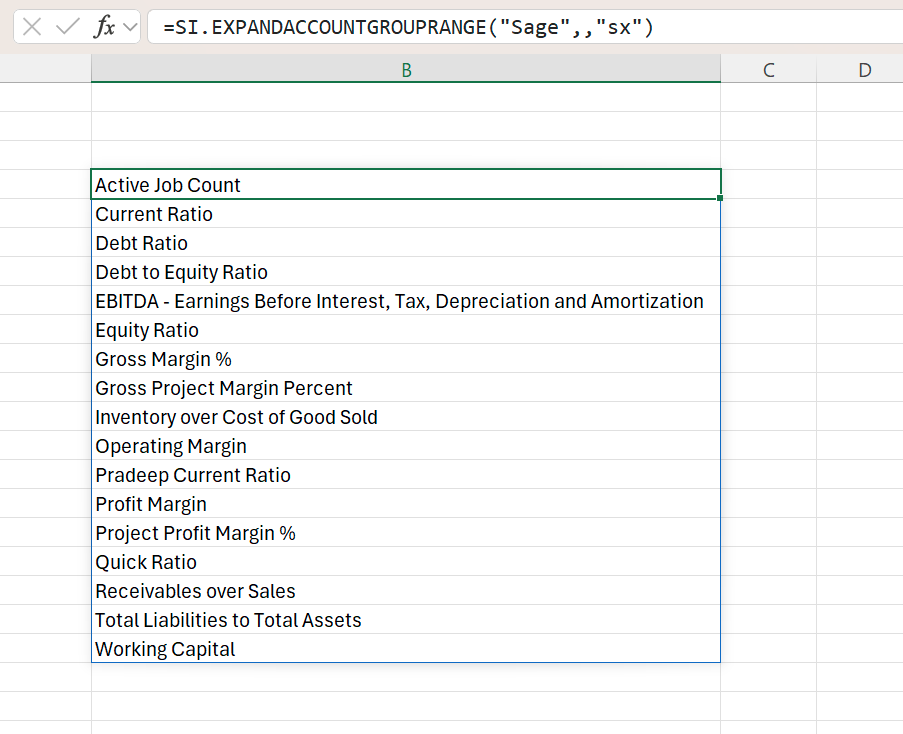
Task: Select the 'Operating Margin' cell
Action: (406, 446)
